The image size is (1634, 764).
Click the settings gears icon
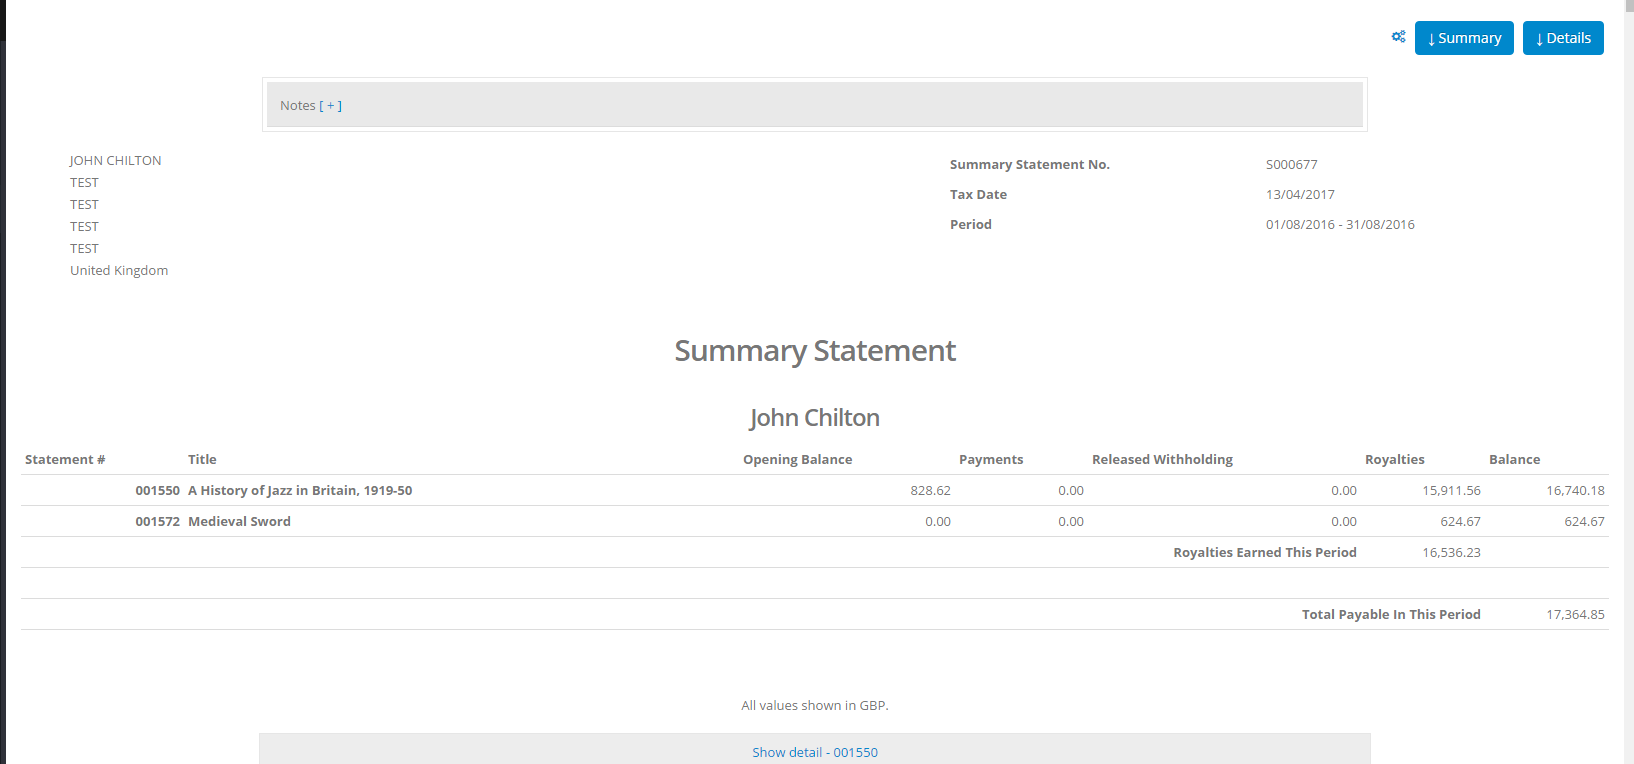pos(1398,37)
